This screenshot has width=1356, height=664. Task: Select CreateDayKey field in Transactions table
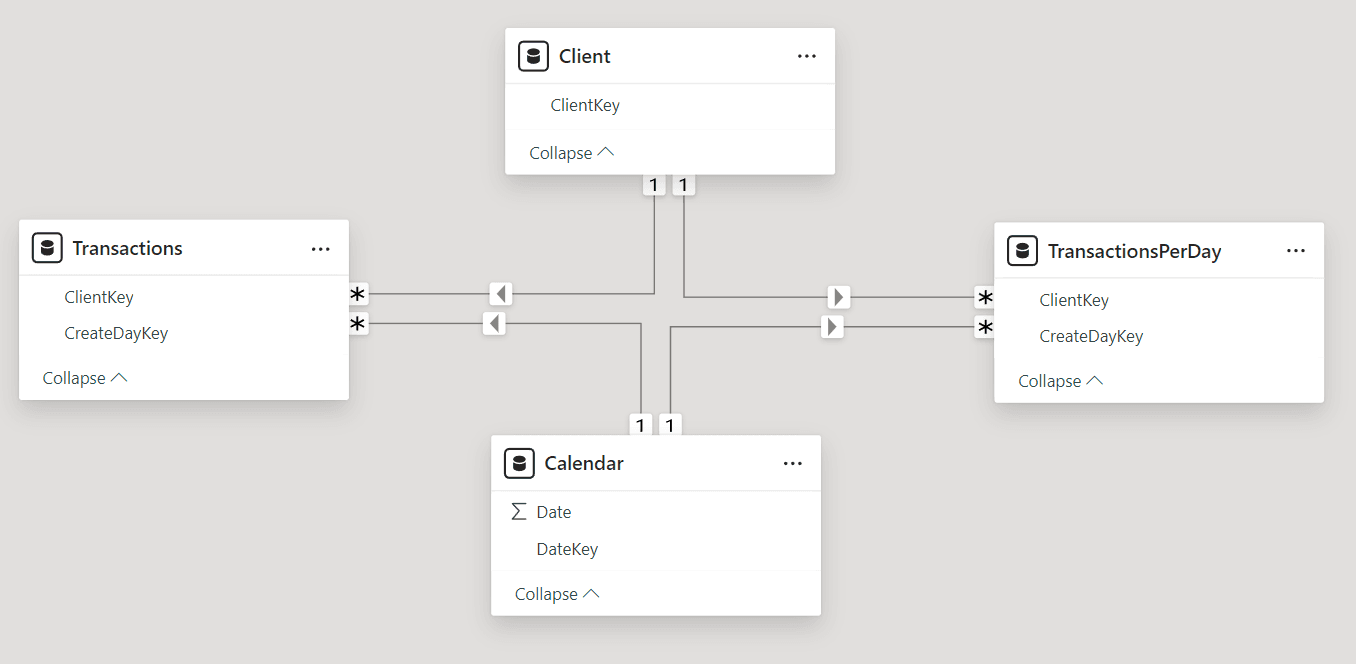tap(116, 333)
